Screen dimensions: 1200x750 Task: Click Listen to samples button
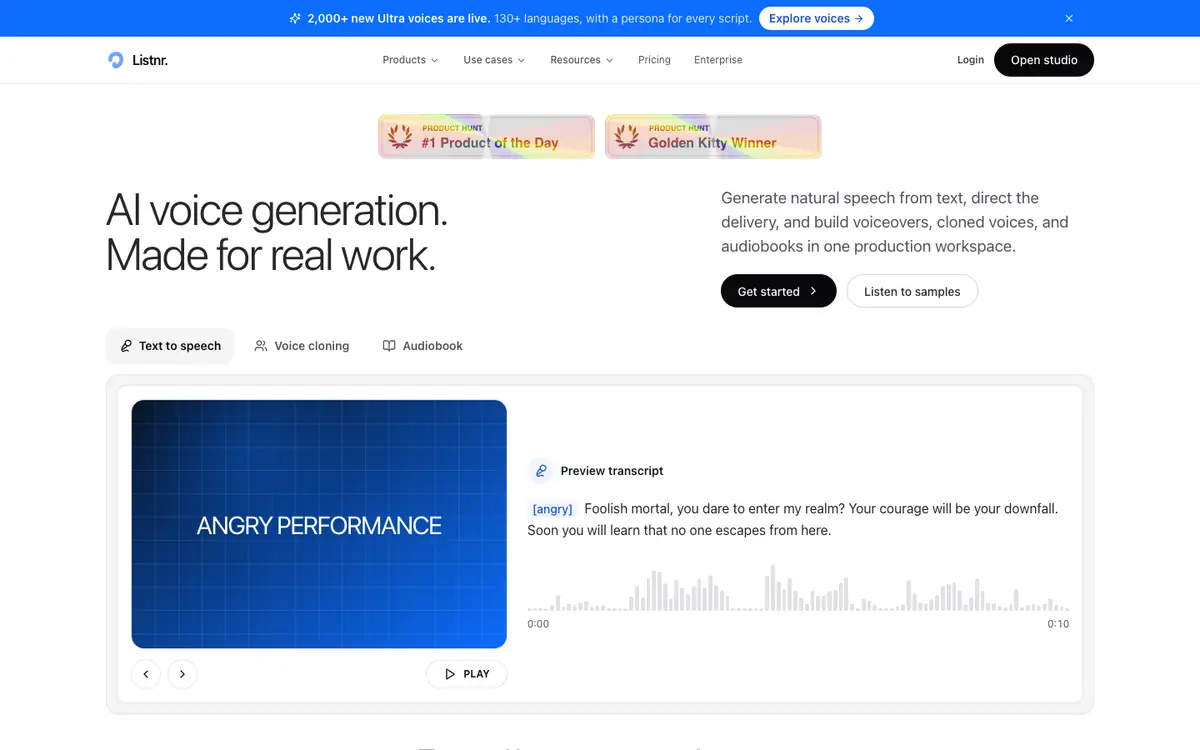click(x=912, y=291)
